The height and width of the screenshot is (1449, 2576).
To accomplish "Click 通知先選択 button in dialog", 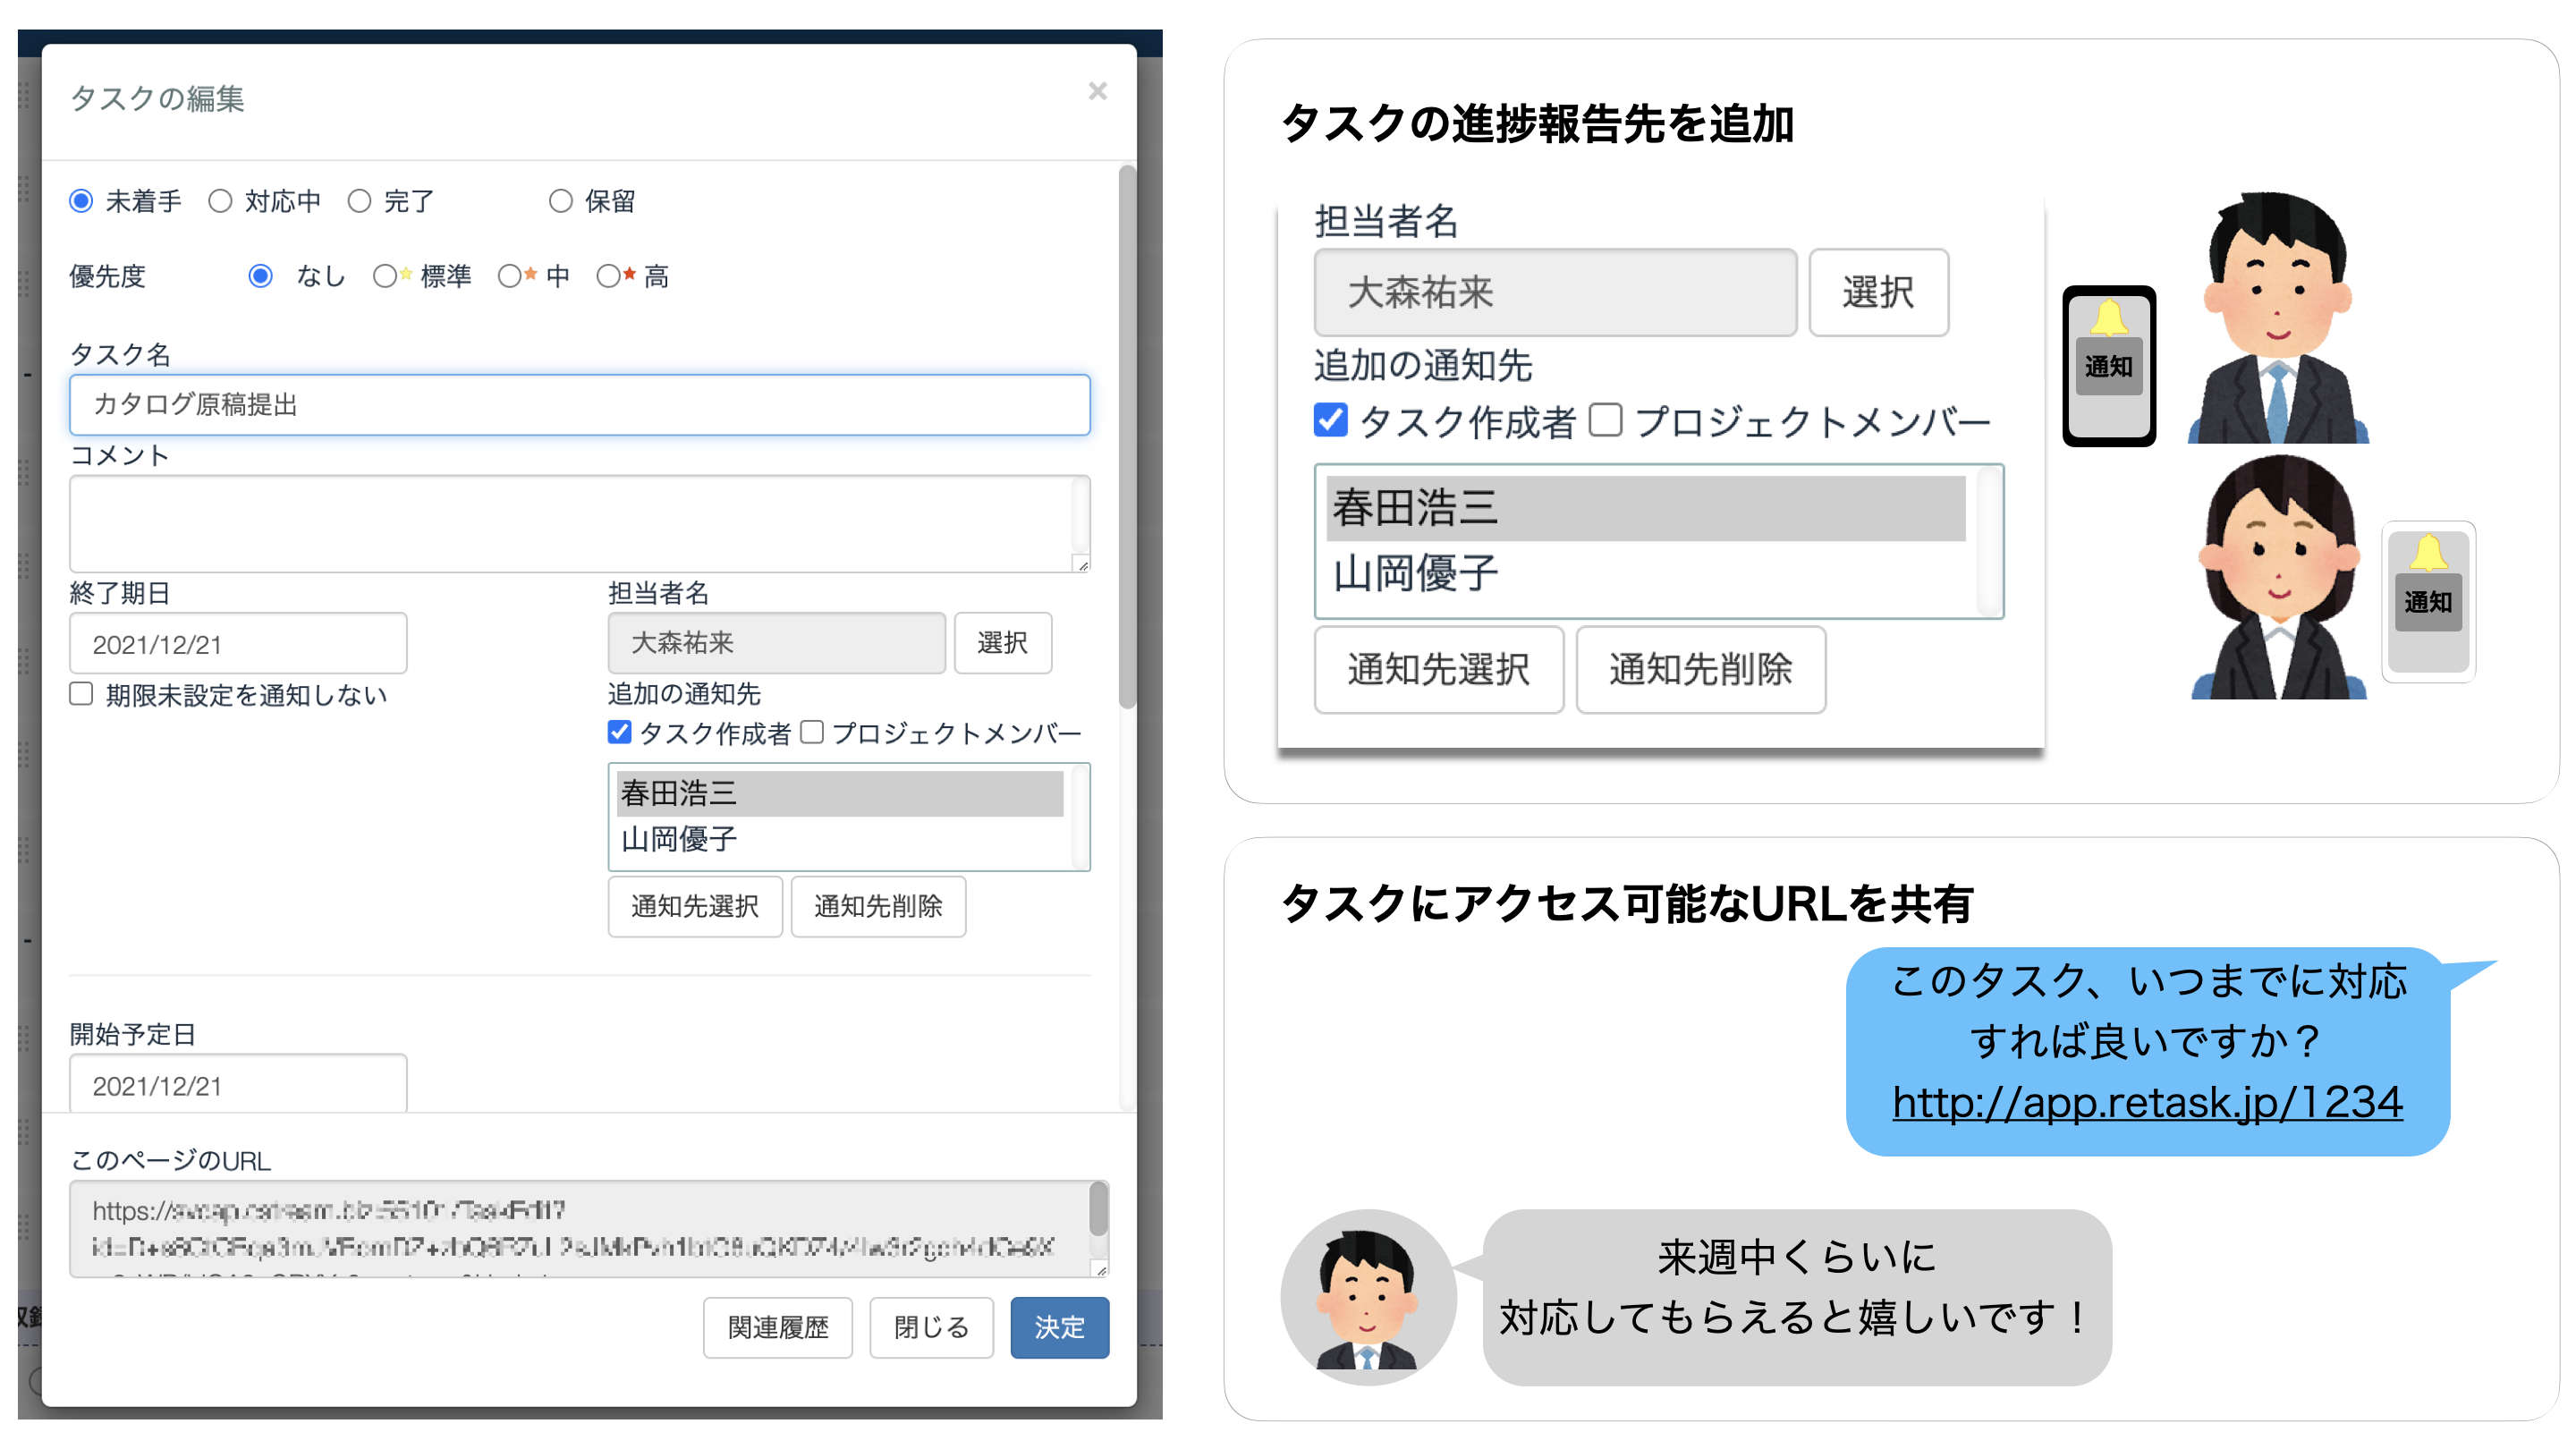I will click(x=695, y=907).
